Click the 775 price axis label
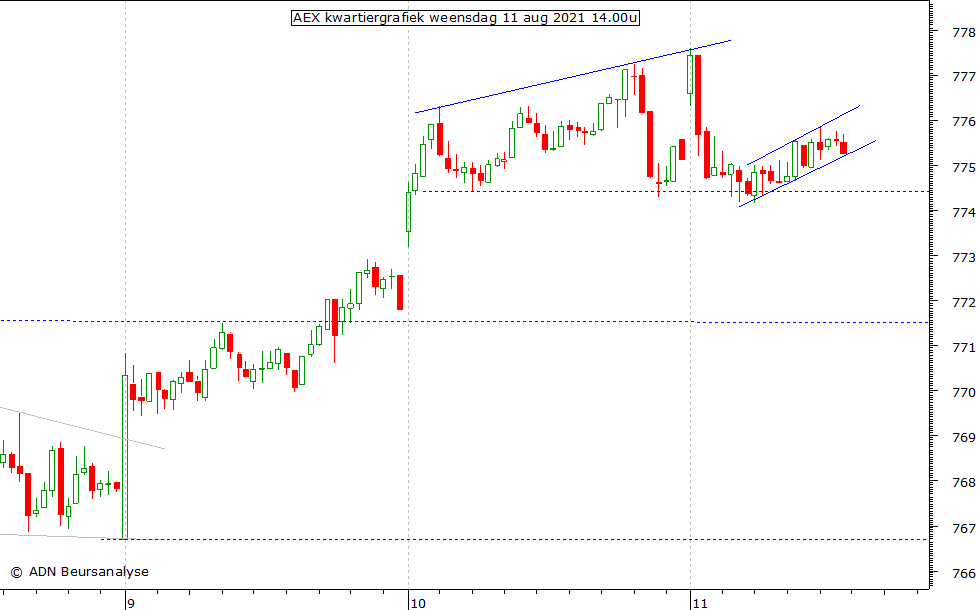 pos(964,168)
